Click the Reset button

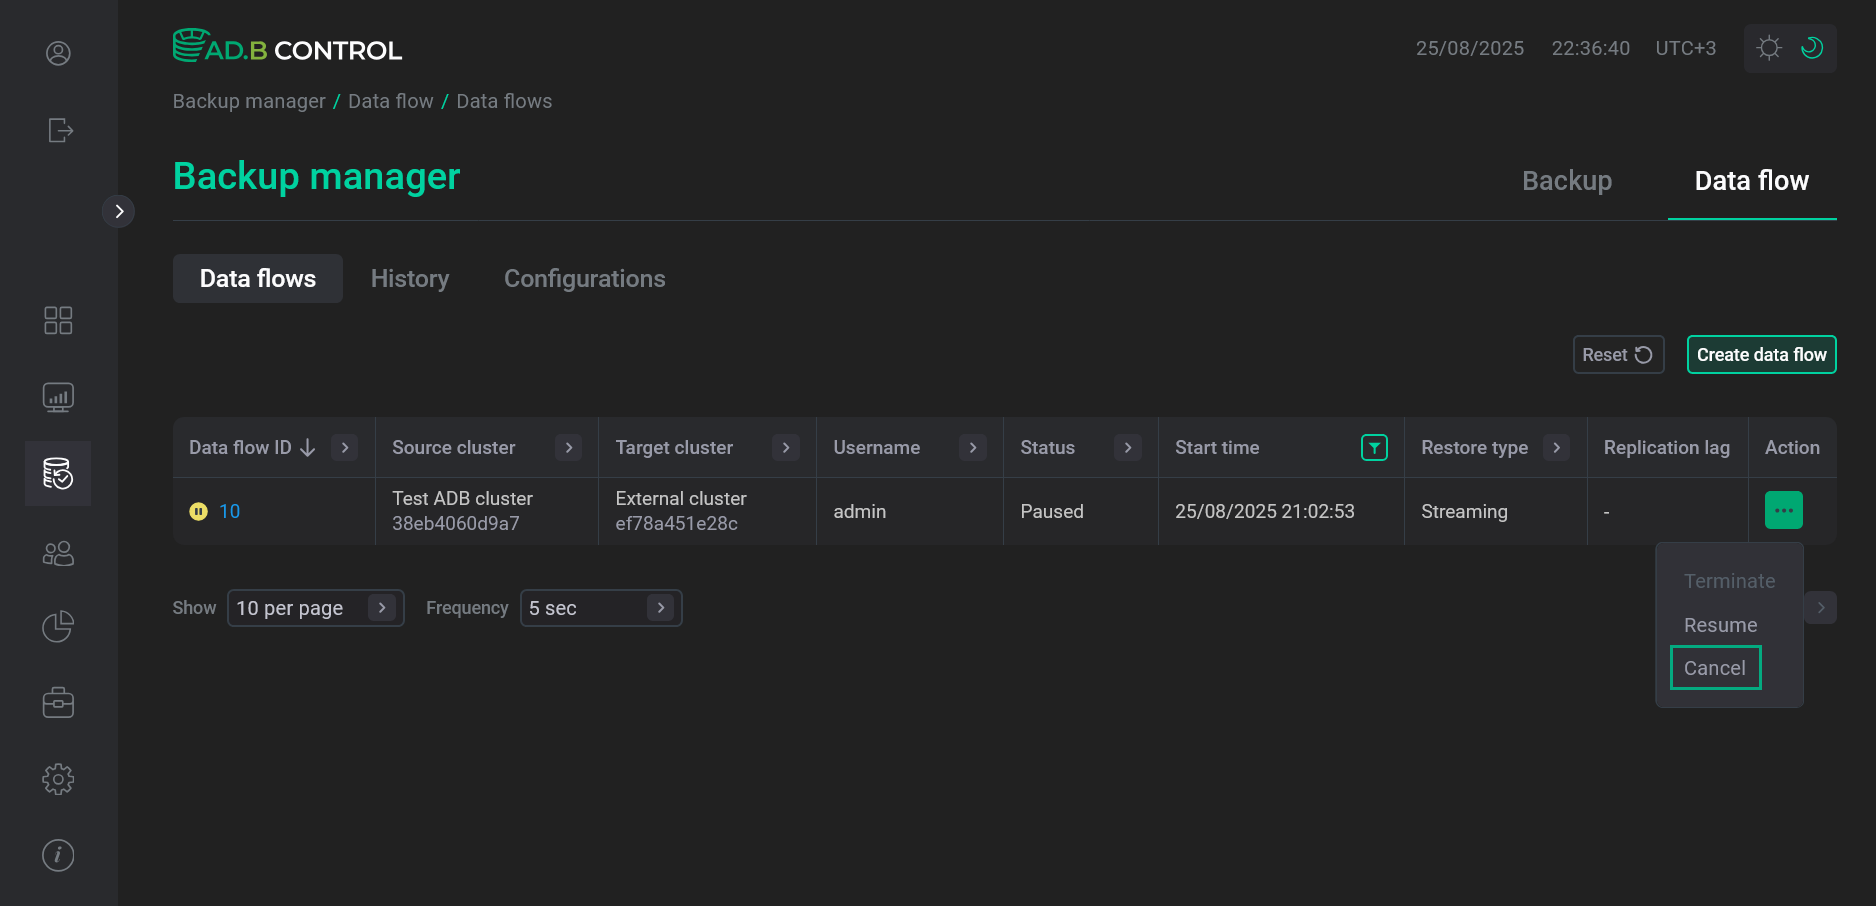[1618, 354]
